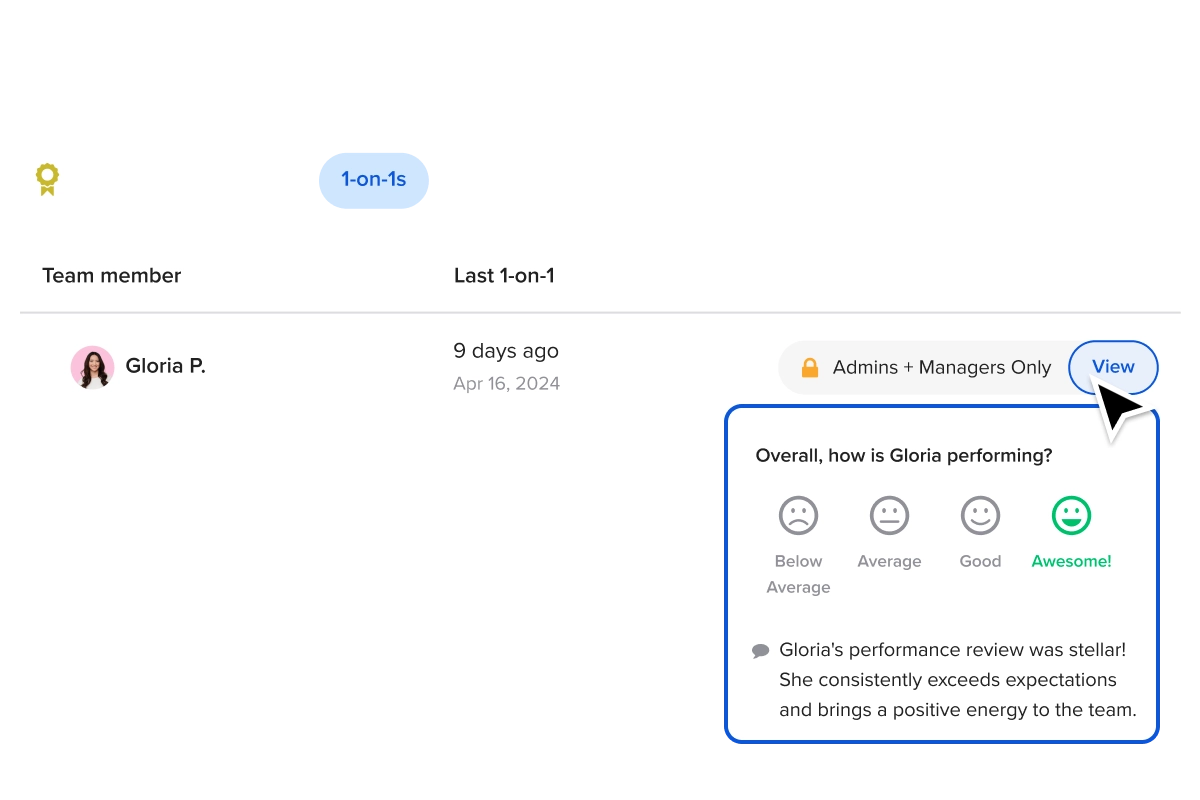
Task: Click the 'Below Average' text label
Action: click(798, 574)
